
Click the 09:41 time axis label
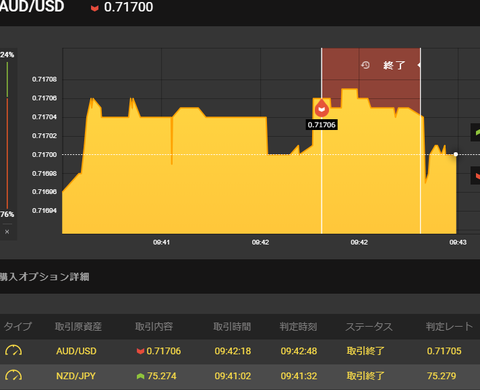161,242
